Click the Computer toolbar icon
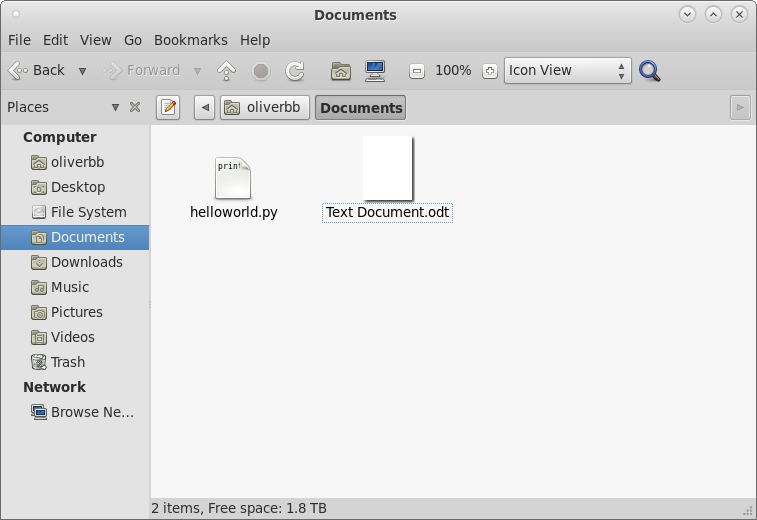The image size is (757, 520). pos(375,71)
